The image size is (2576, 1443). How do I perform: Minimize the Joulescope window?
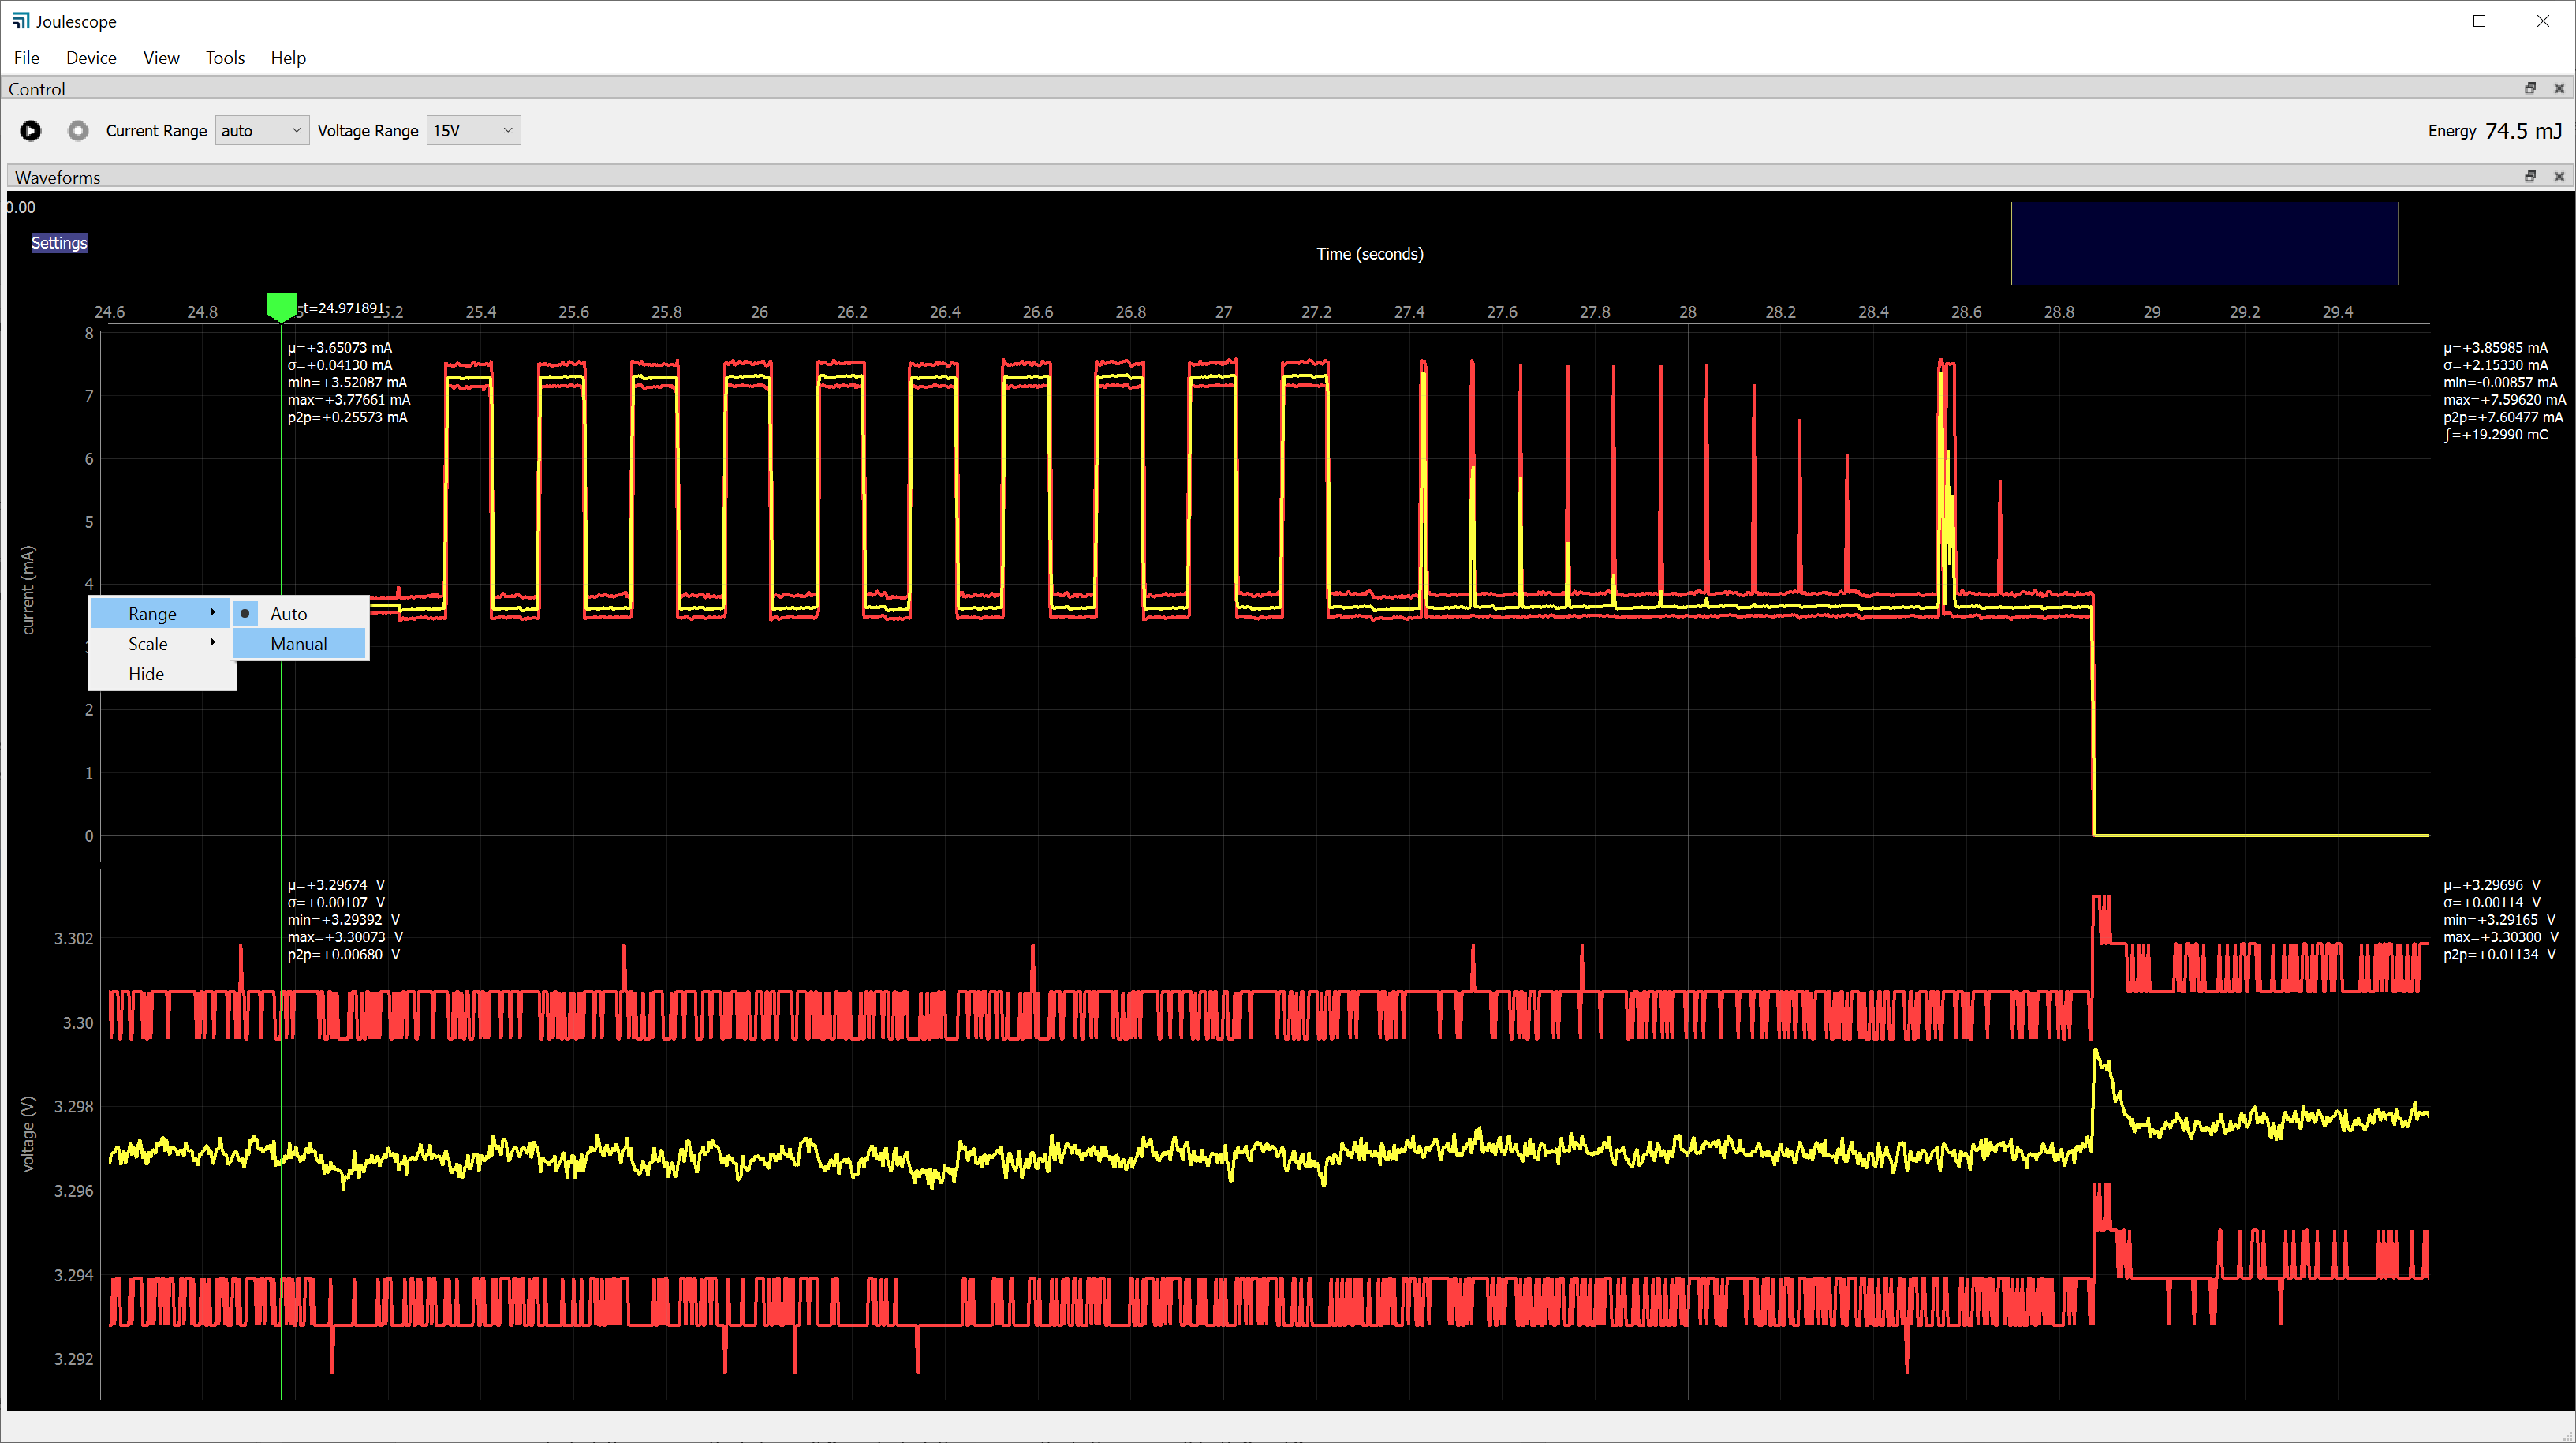pyautogui.click(x=2415, y=21)
